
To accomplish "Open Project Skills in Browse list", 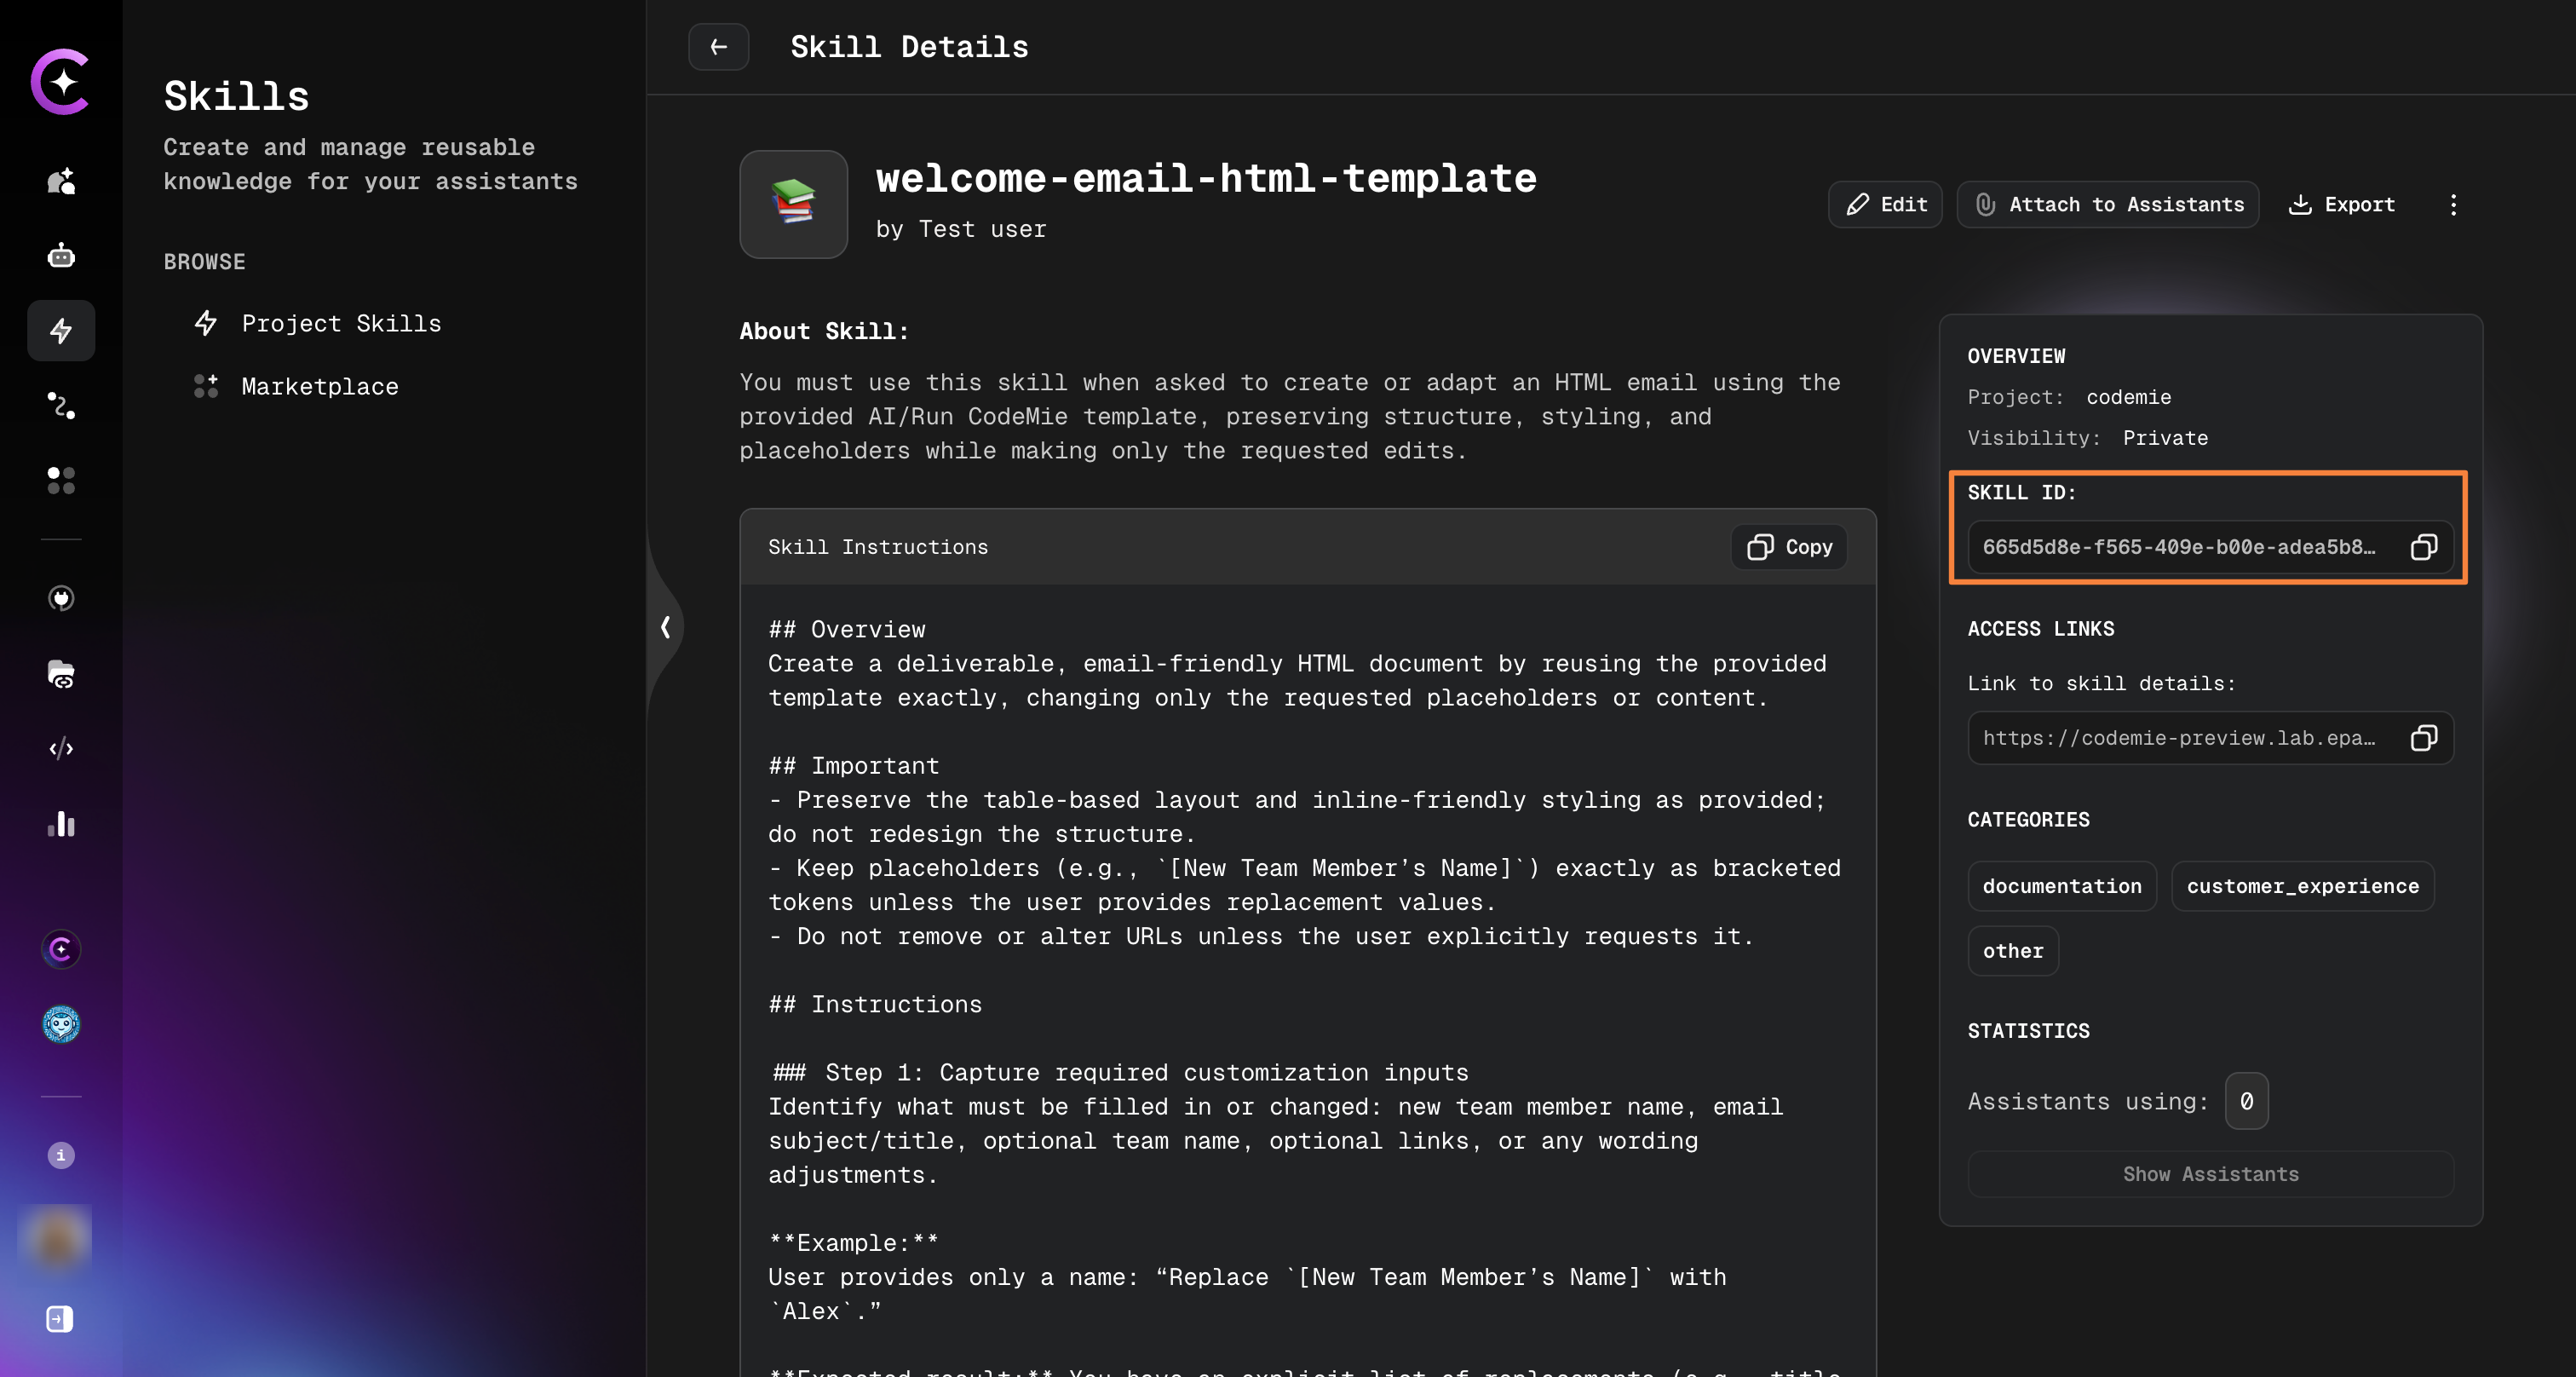I will click(x=317, y=323).
